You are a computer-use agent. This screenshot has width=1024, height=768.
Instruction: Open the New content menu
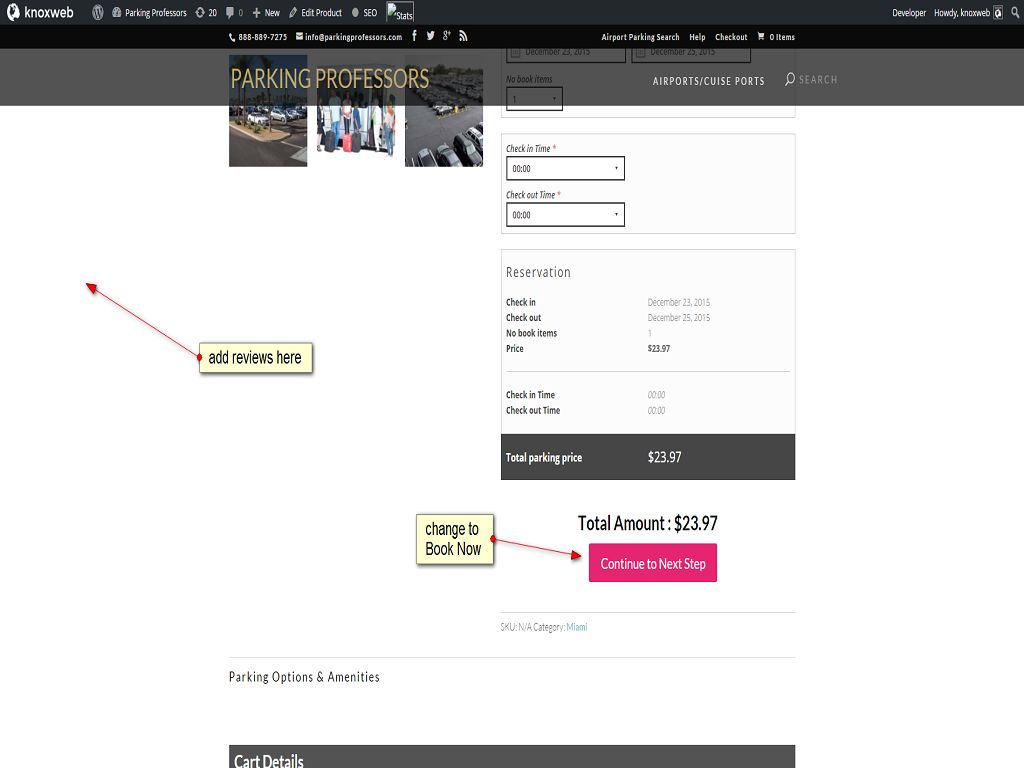266,12
